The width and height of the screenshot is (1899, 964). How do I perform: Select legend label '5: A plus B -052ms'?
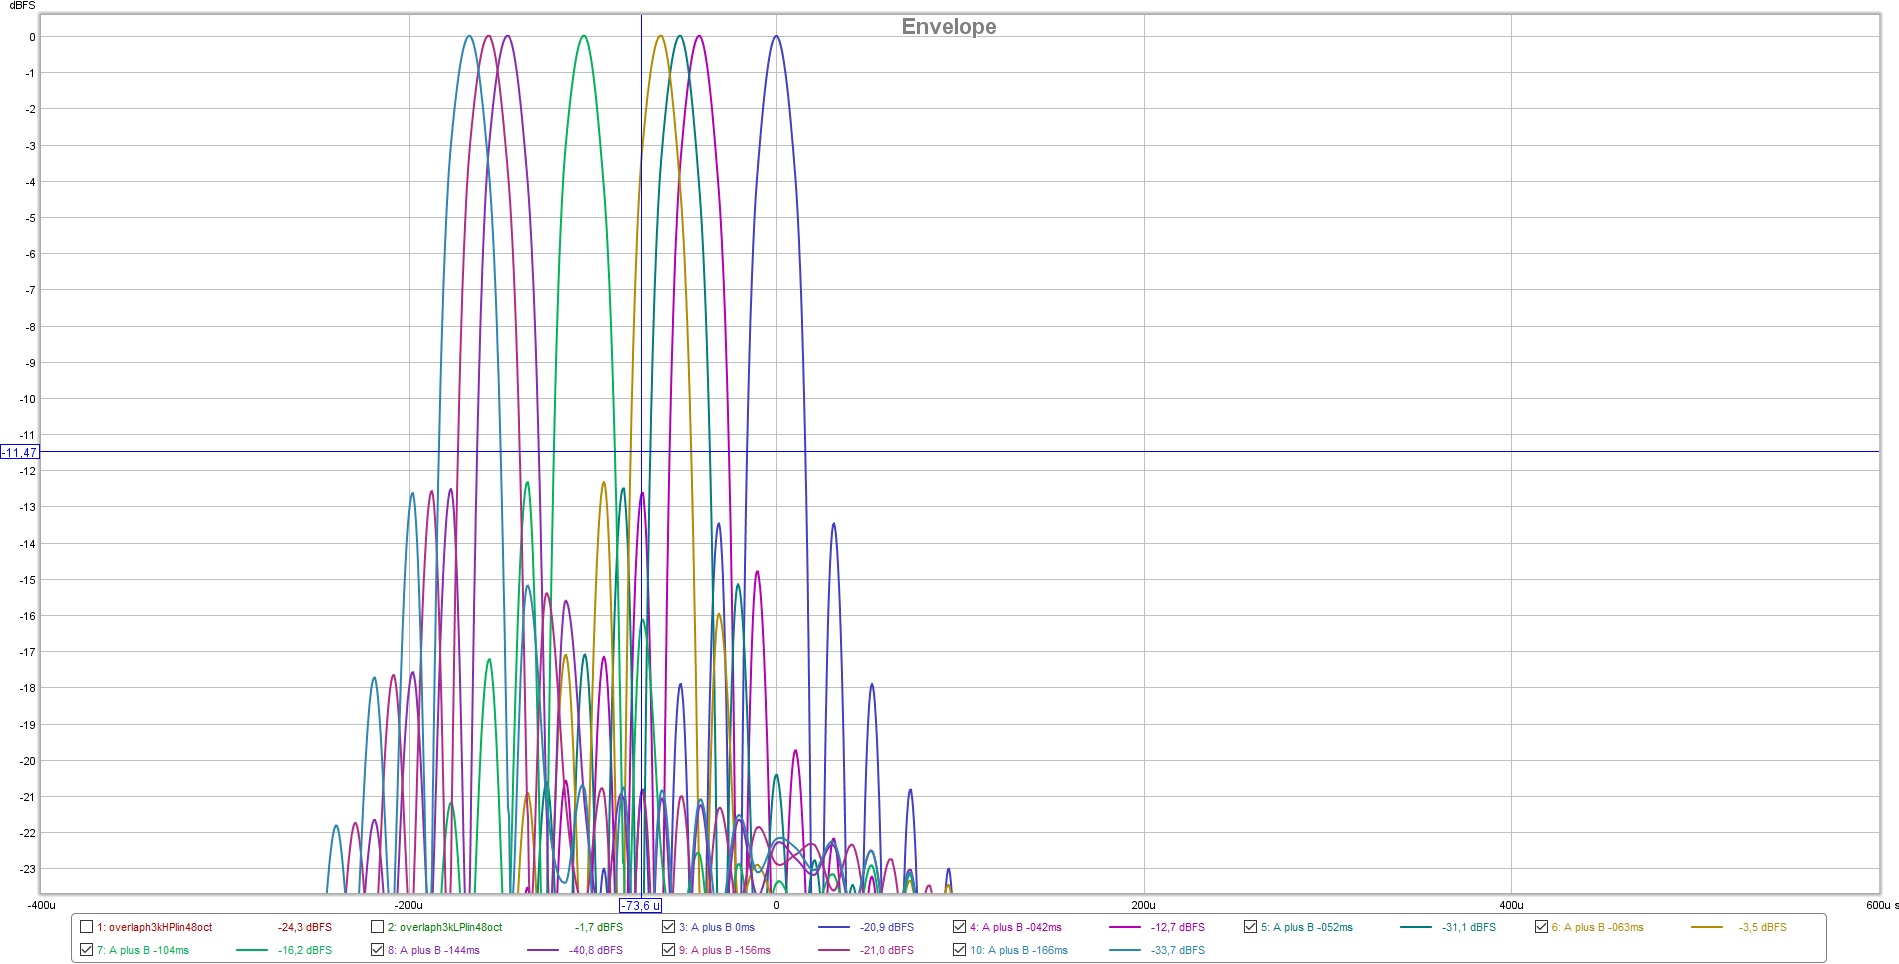[1307, 928]
